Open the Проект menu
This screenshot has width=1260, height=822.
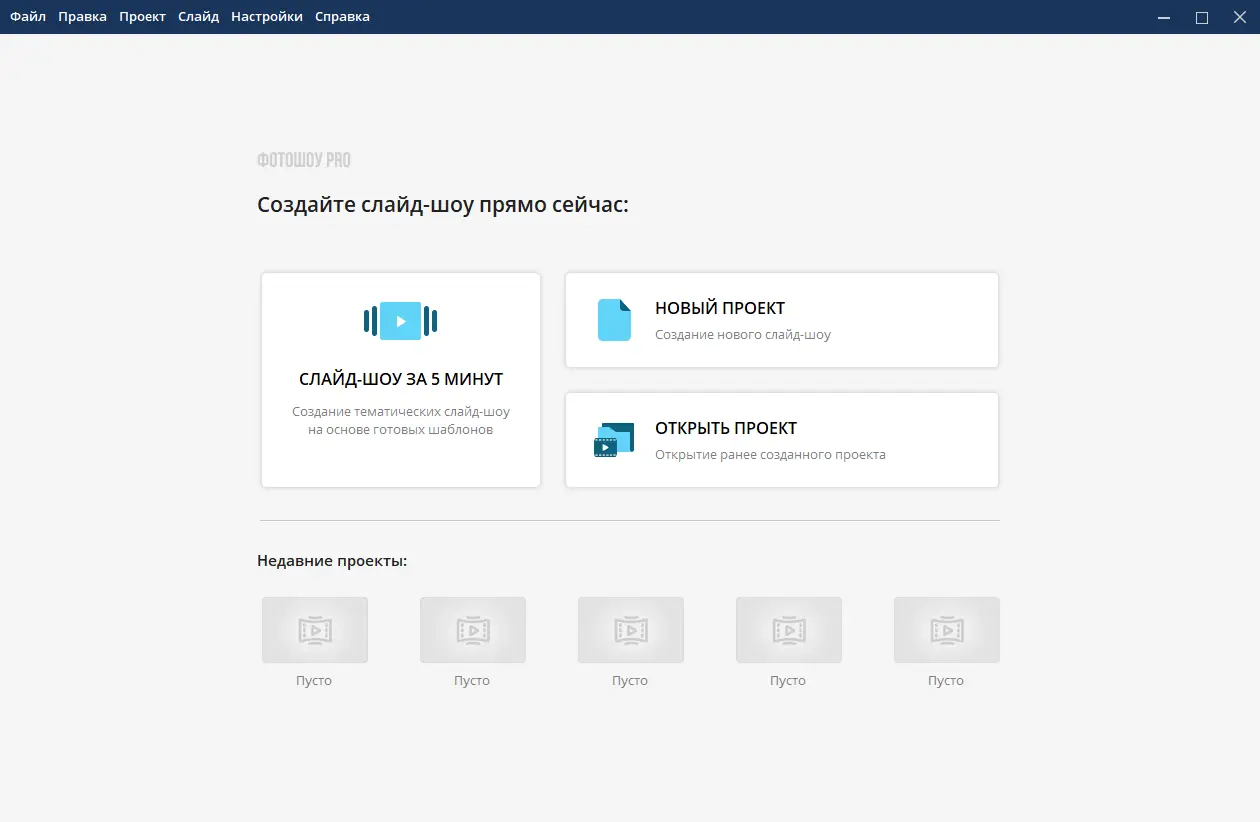click(x=142, y=17)
